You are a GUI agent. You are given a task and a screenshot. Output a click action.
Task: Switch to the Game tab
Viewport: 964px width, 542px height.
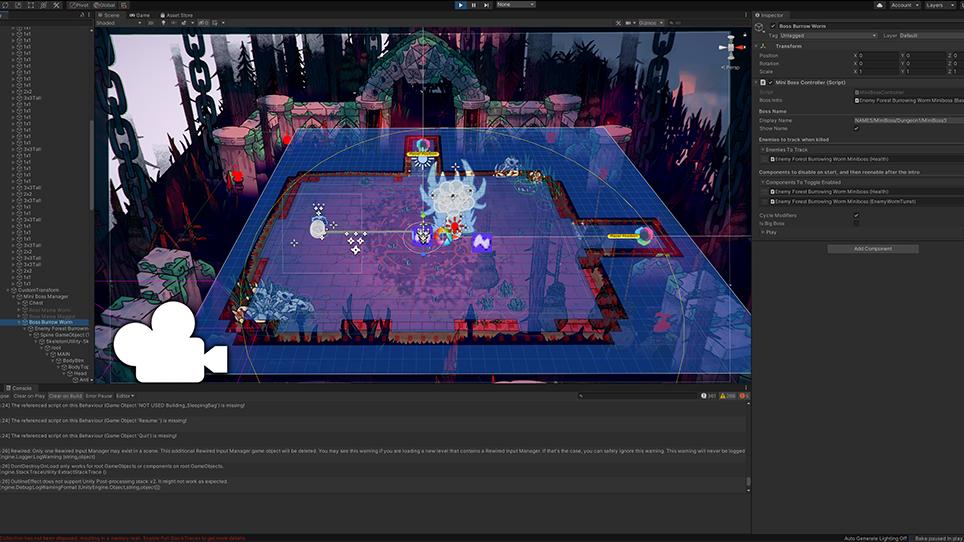[x=140, y=15]
